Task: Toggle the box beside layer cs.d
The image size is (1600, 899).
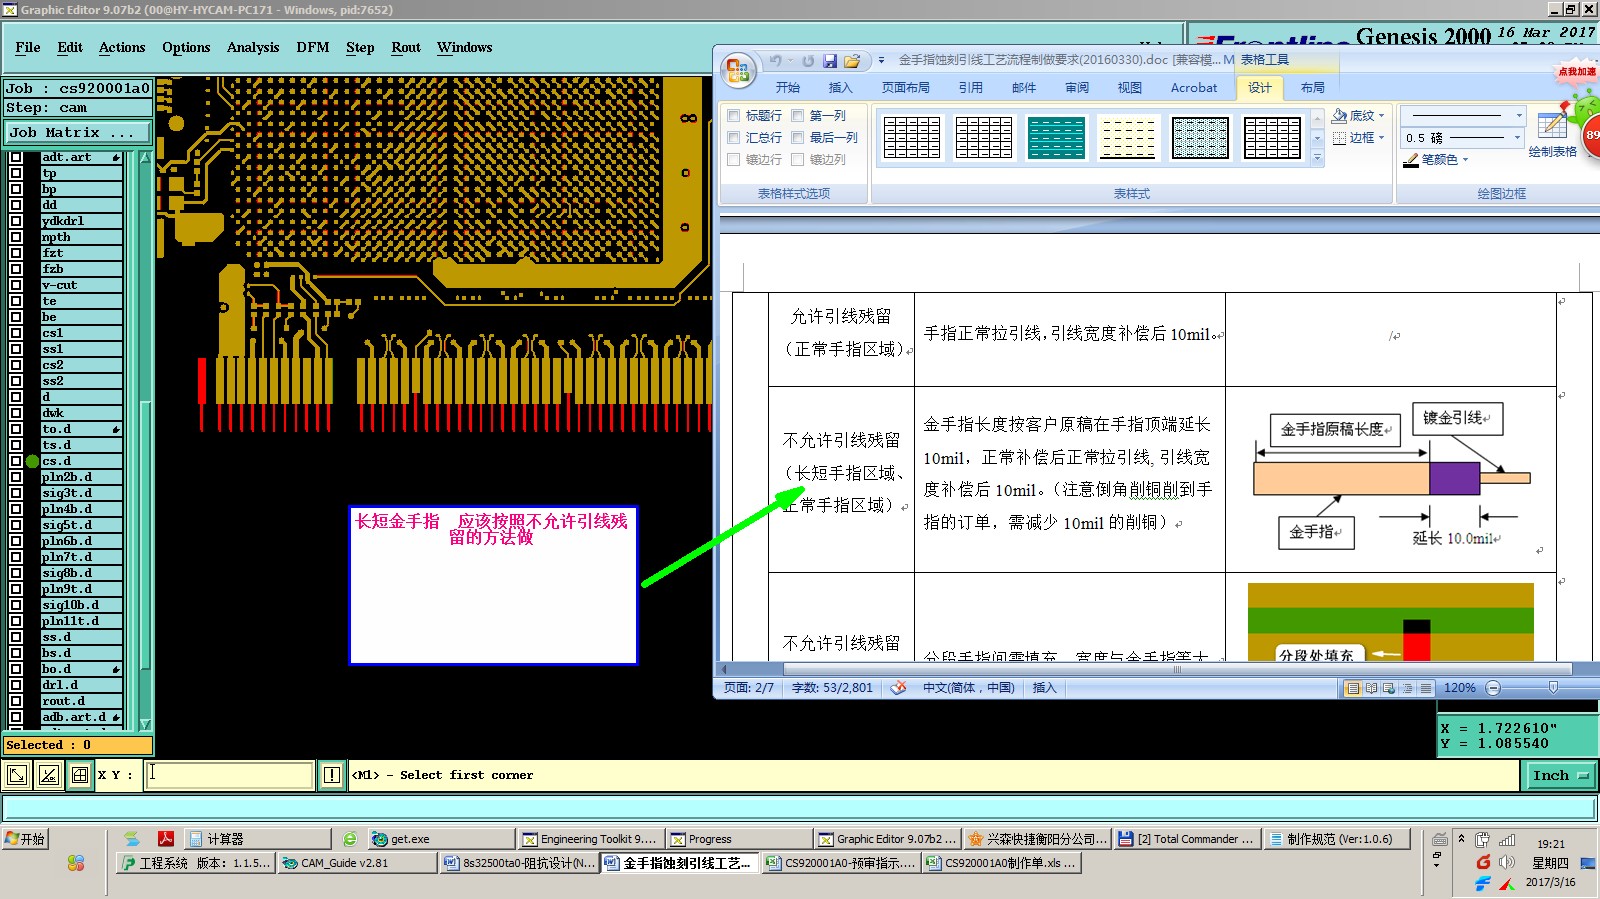Action: click(x=16, y=461)
